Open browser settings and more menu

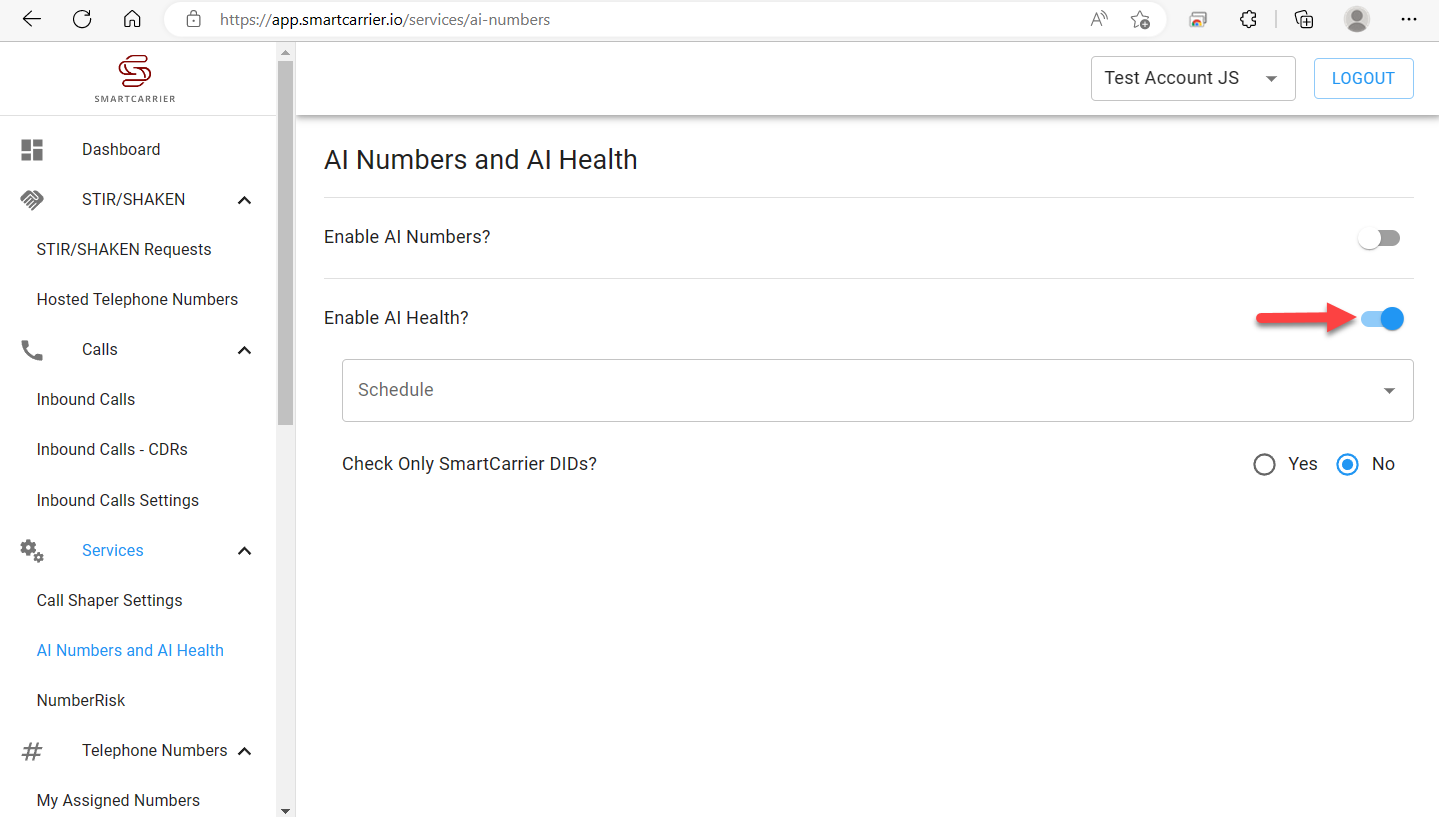[x=1409, y=19]
